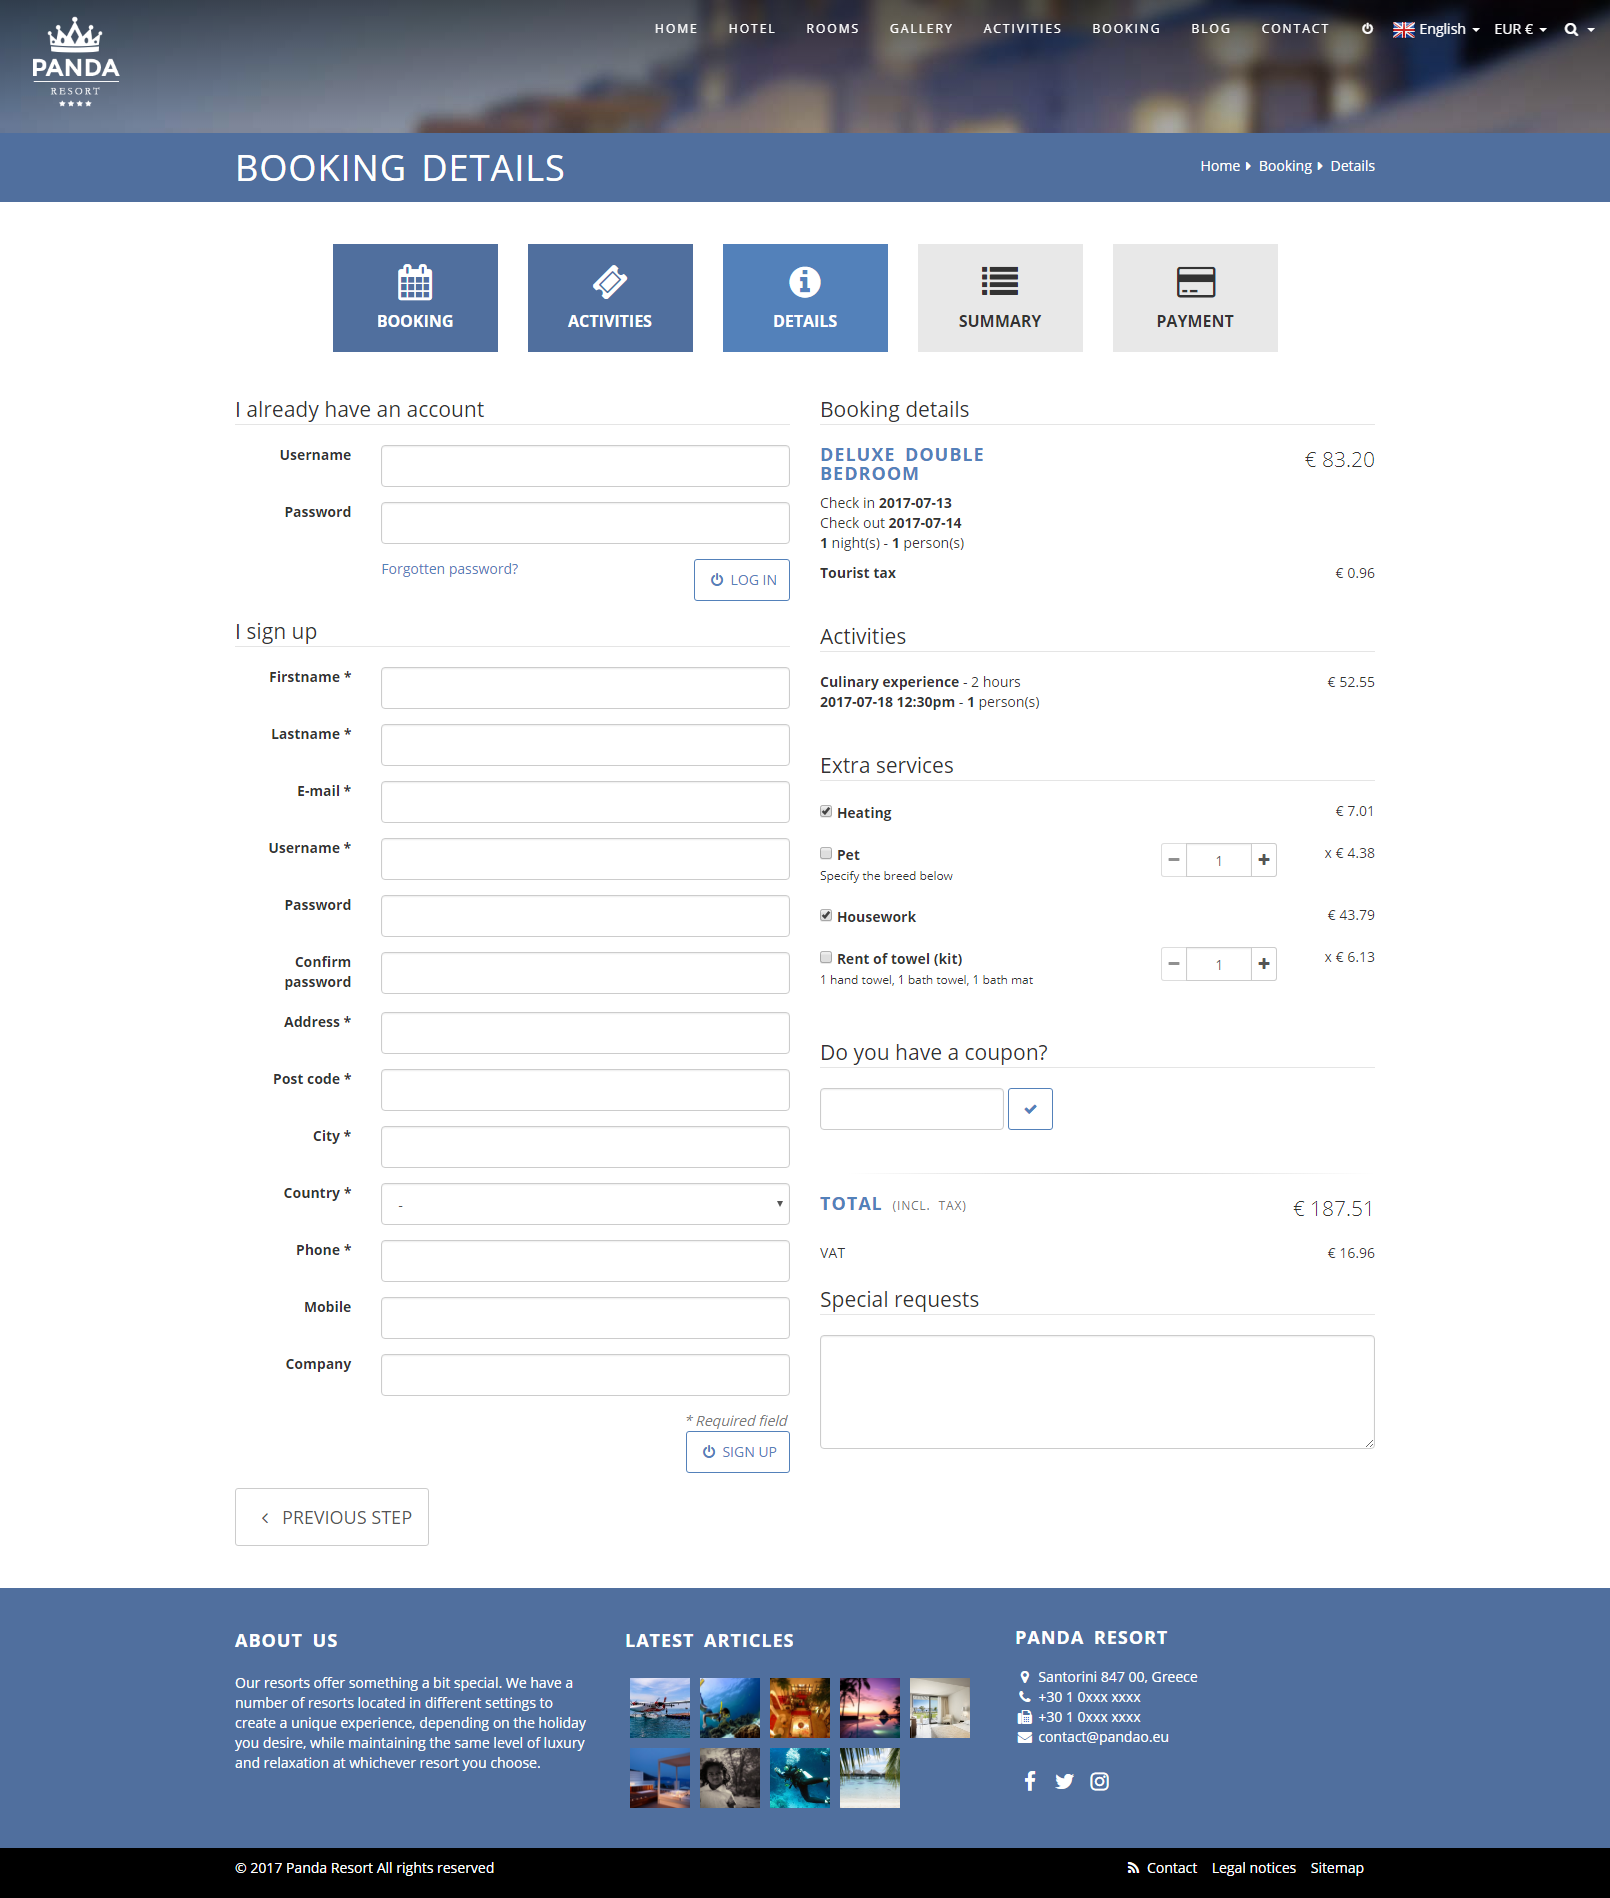Uncheck the Heating extra service
1610x1898 pixels.
(826, 811)
